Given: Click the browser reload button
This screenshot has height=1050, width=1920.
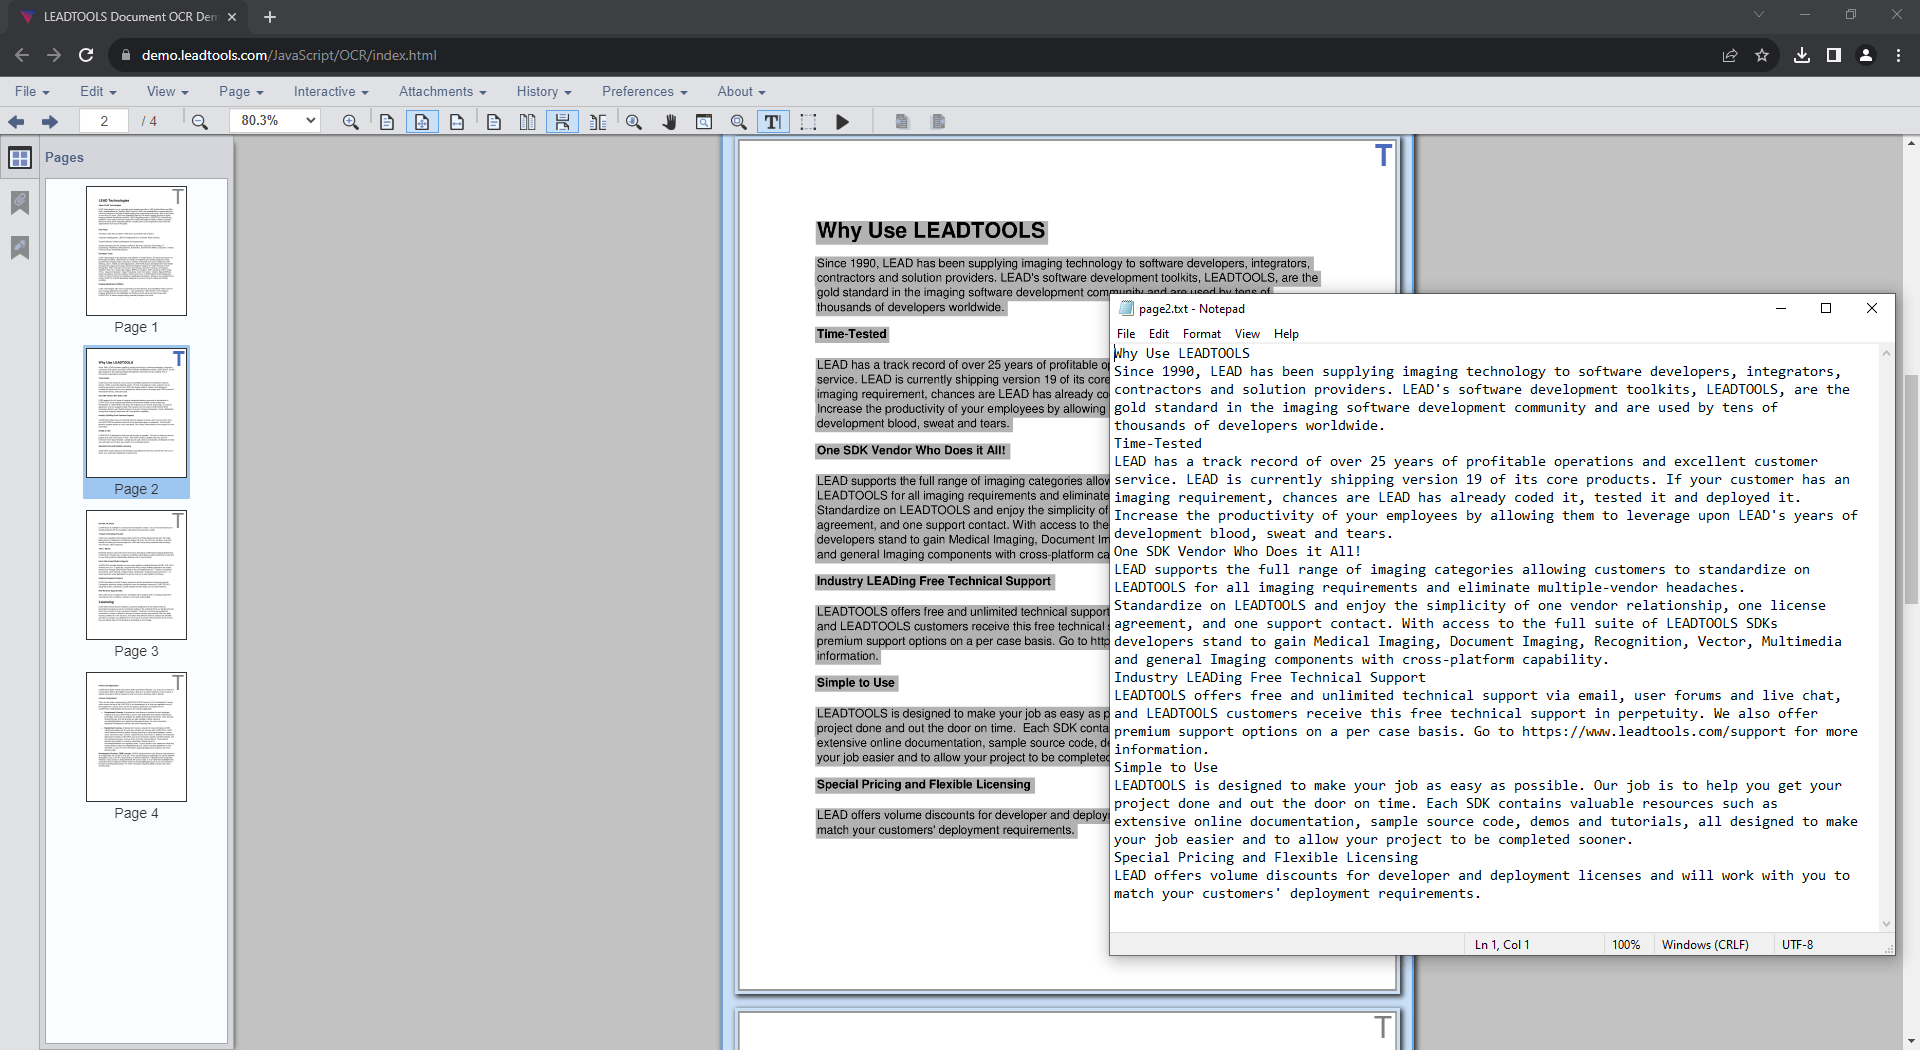Looking at the screenshot, I should (86, 55).
